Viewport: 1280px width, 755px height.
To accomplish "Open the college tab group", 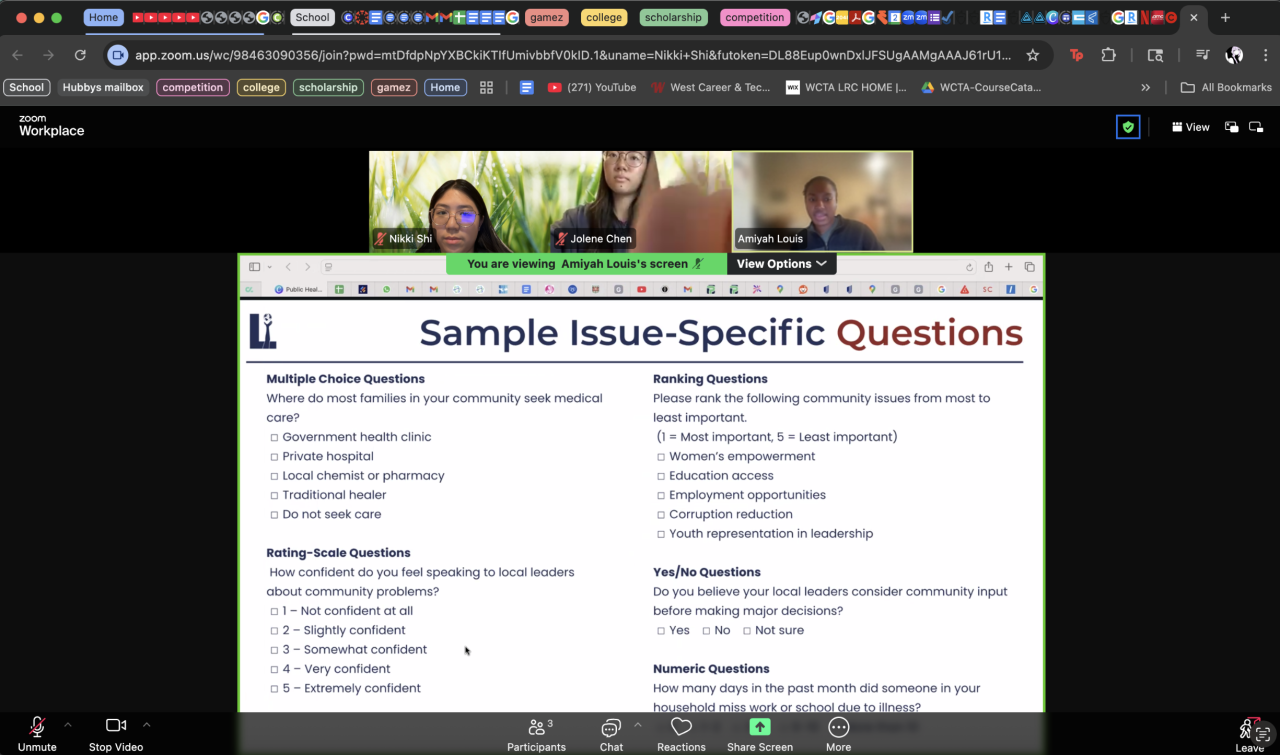I will coord(604,17).
